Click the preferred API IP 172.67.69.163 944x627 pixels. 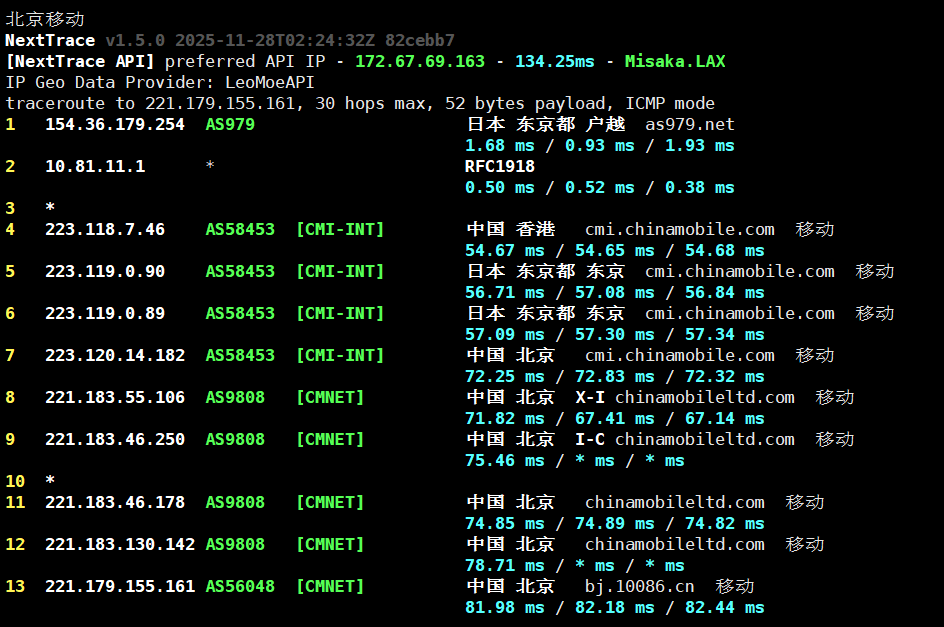[x=420, y=61]
